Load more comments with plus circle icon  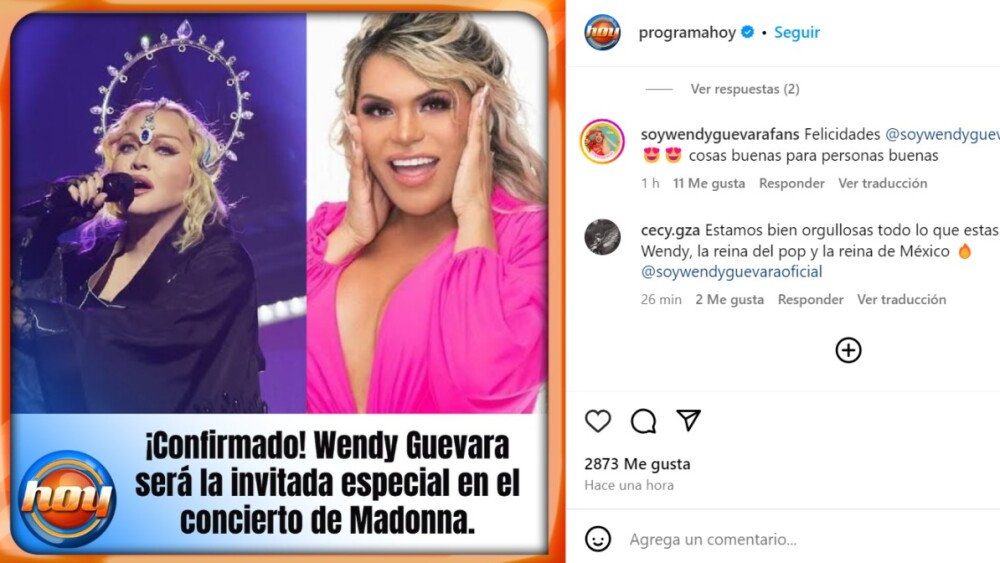[x=848, y=350]
